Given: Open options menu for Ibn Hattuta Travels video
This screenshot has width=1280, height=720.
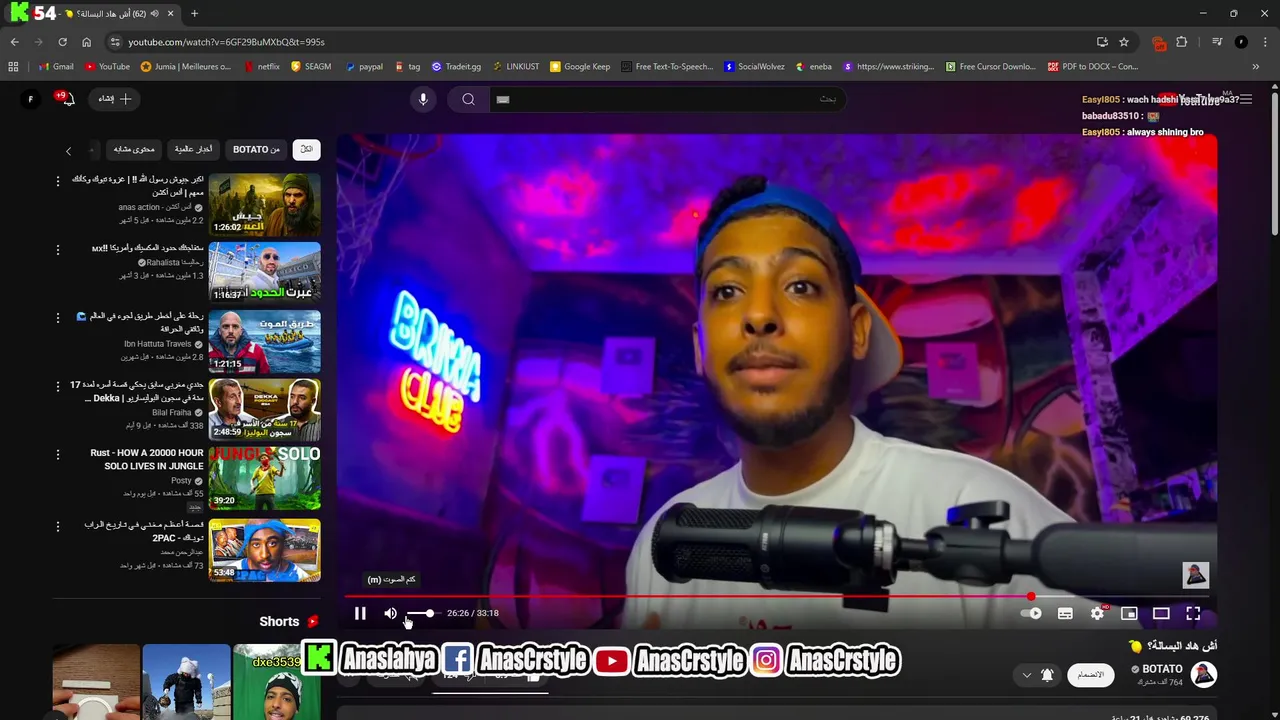Looking at the screenshot, I should pyautogui.click(x=57, y=317).
